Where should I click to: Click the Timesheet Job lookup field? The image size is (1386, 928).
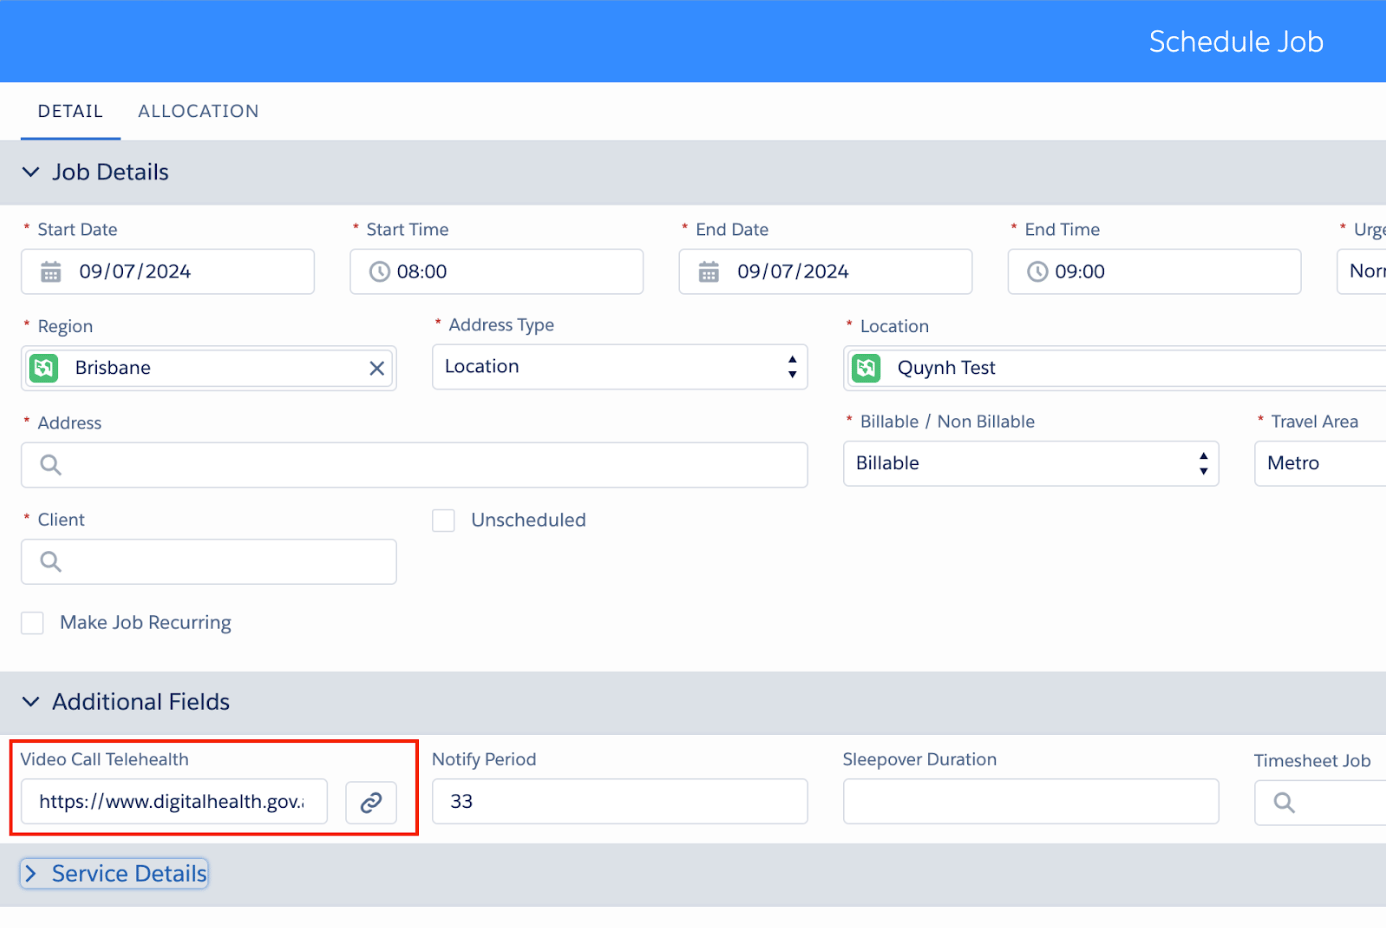click(x=1320, y=802)
